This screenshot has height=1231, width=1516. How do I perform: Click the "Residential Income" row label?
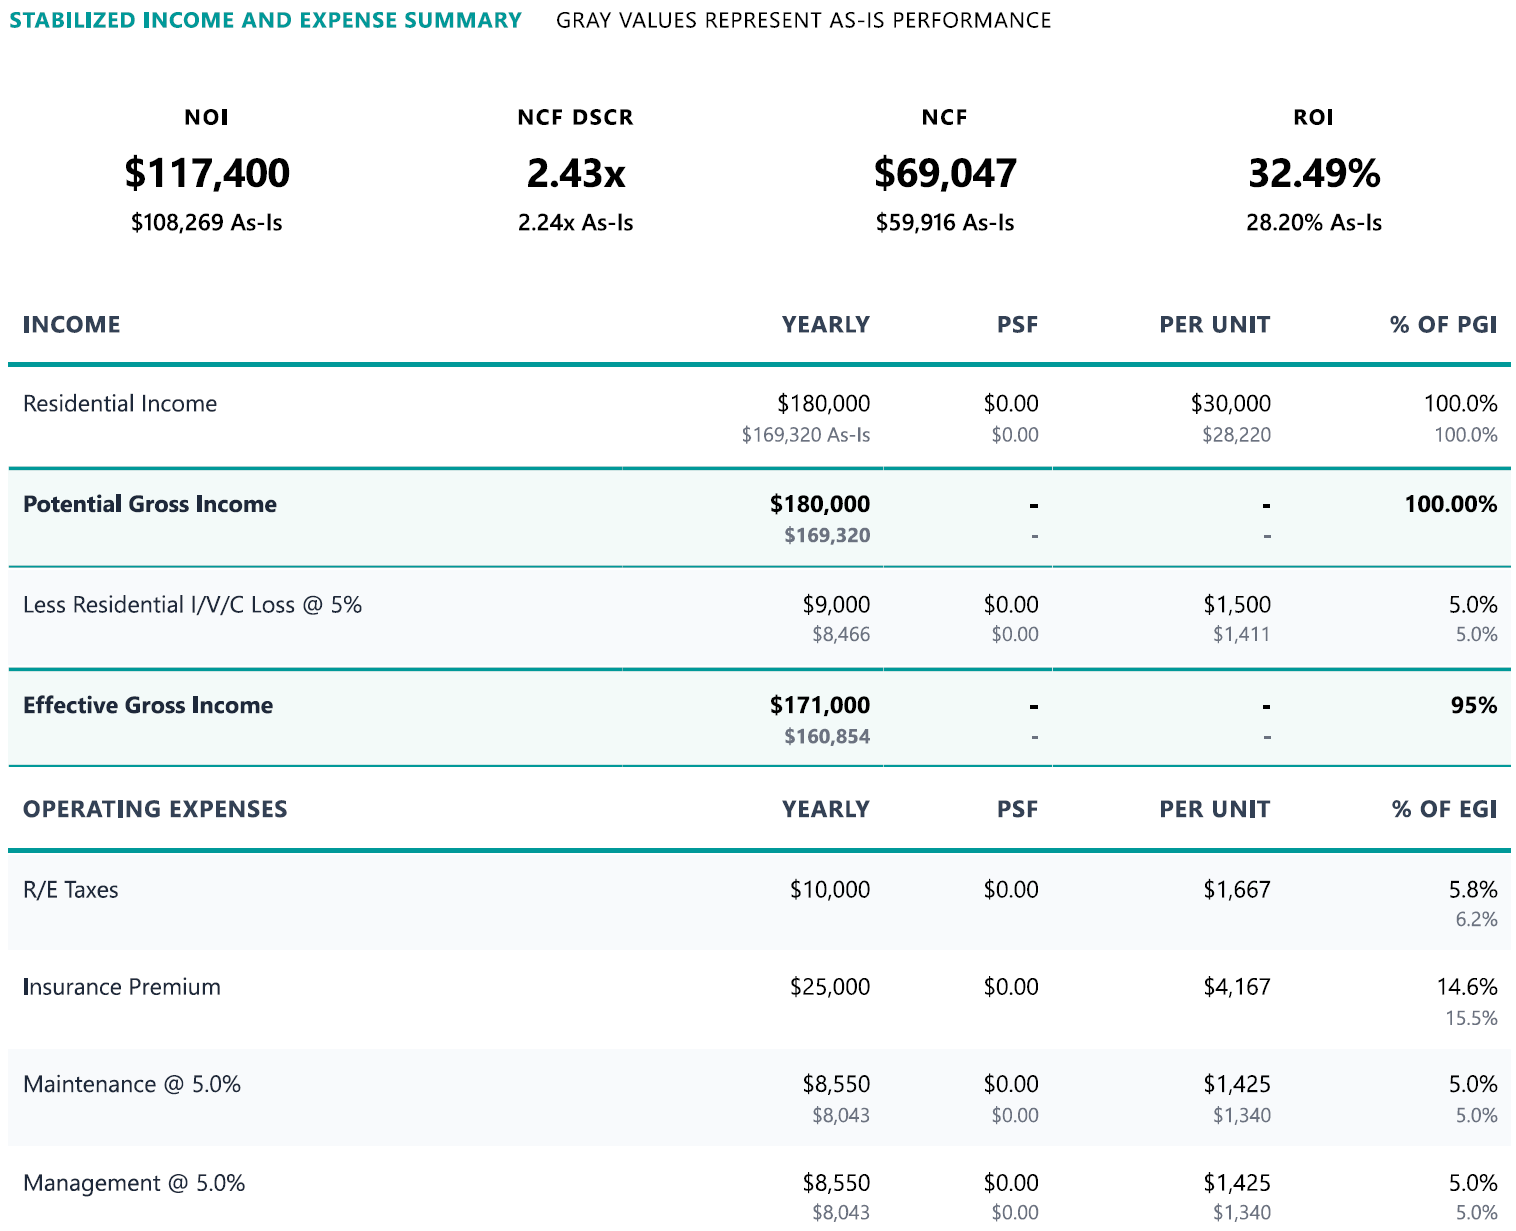pyautogui.click(x=120, y=403)
